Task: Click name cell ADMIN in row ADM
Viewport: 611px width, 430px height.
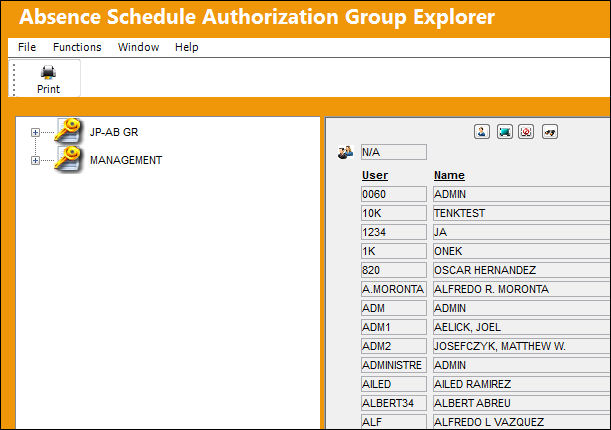Action: [x=522, y=308]
